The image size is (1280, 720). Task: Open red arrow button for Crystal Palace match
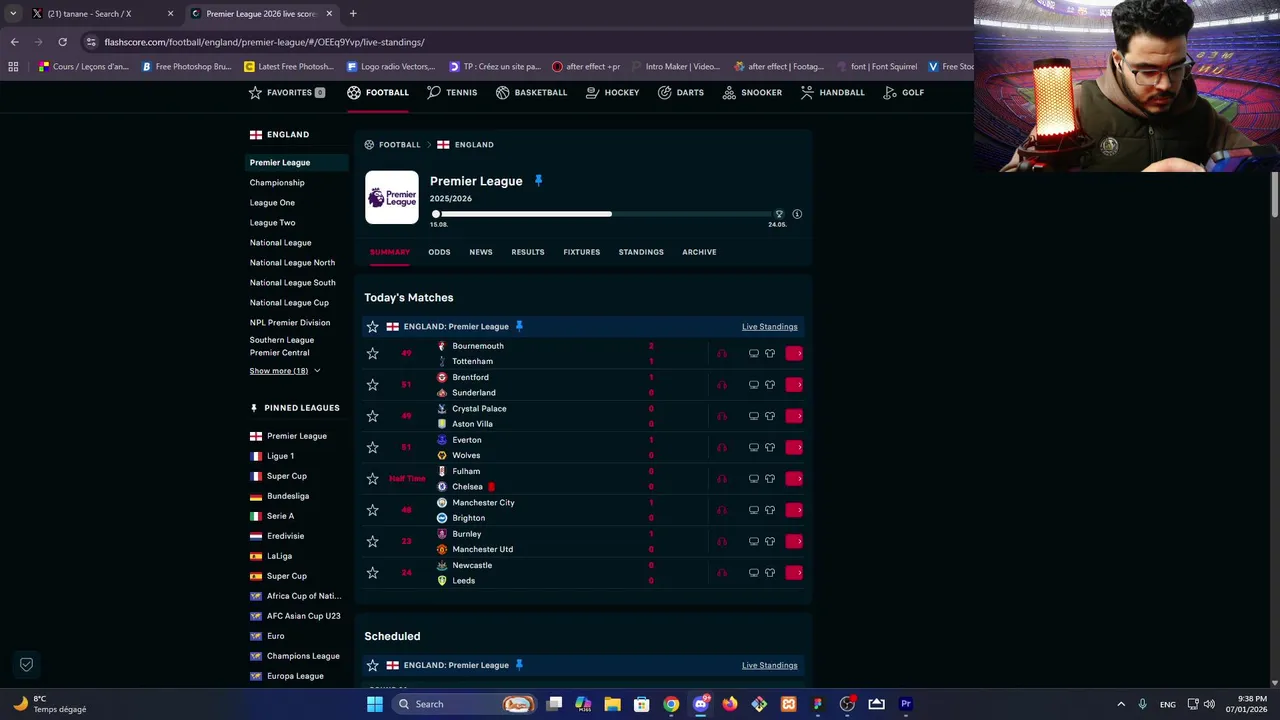click(794, 416)
